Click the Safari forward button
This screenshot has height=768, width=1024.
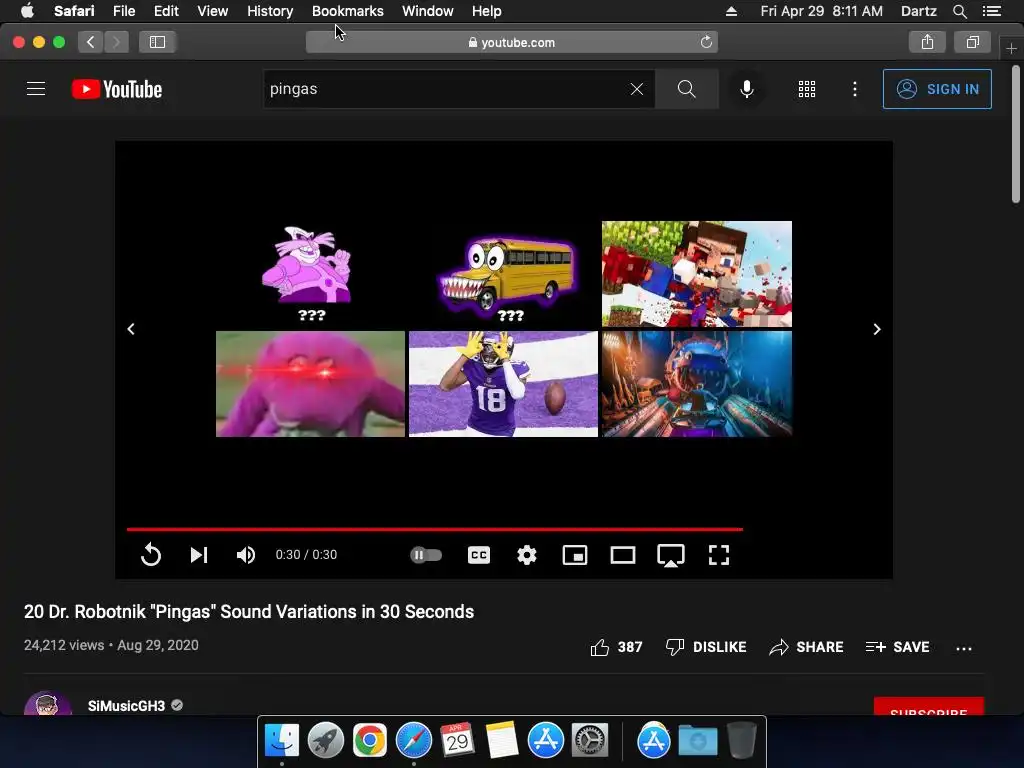116,42
